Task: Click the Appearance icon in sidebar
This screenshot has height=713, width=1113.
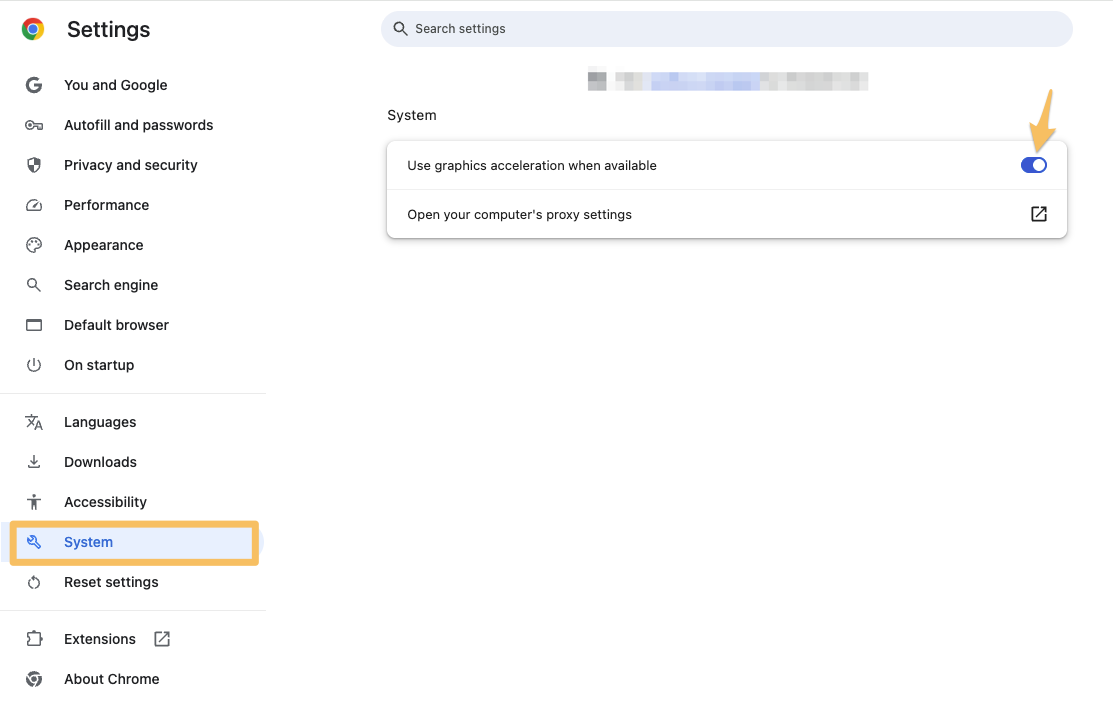Action: point(34,245)
